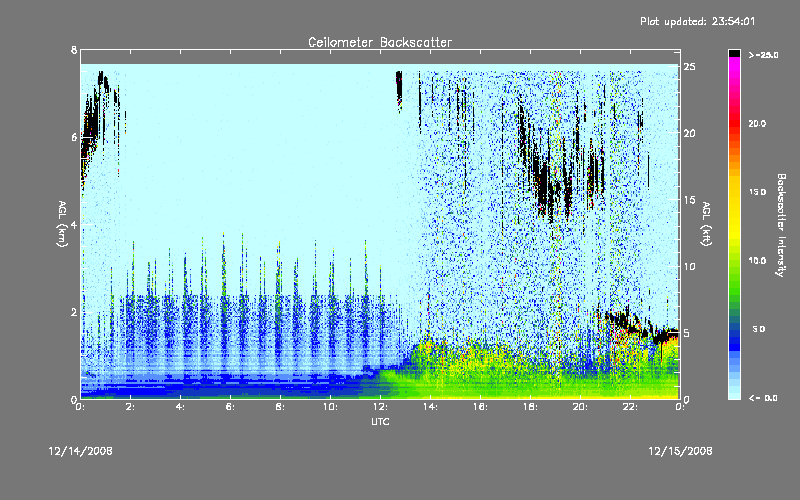This screenshot has width=800, height=500.
Task: Click the '10:' hour tick on x-axis
Action: [x=331, y=407]
